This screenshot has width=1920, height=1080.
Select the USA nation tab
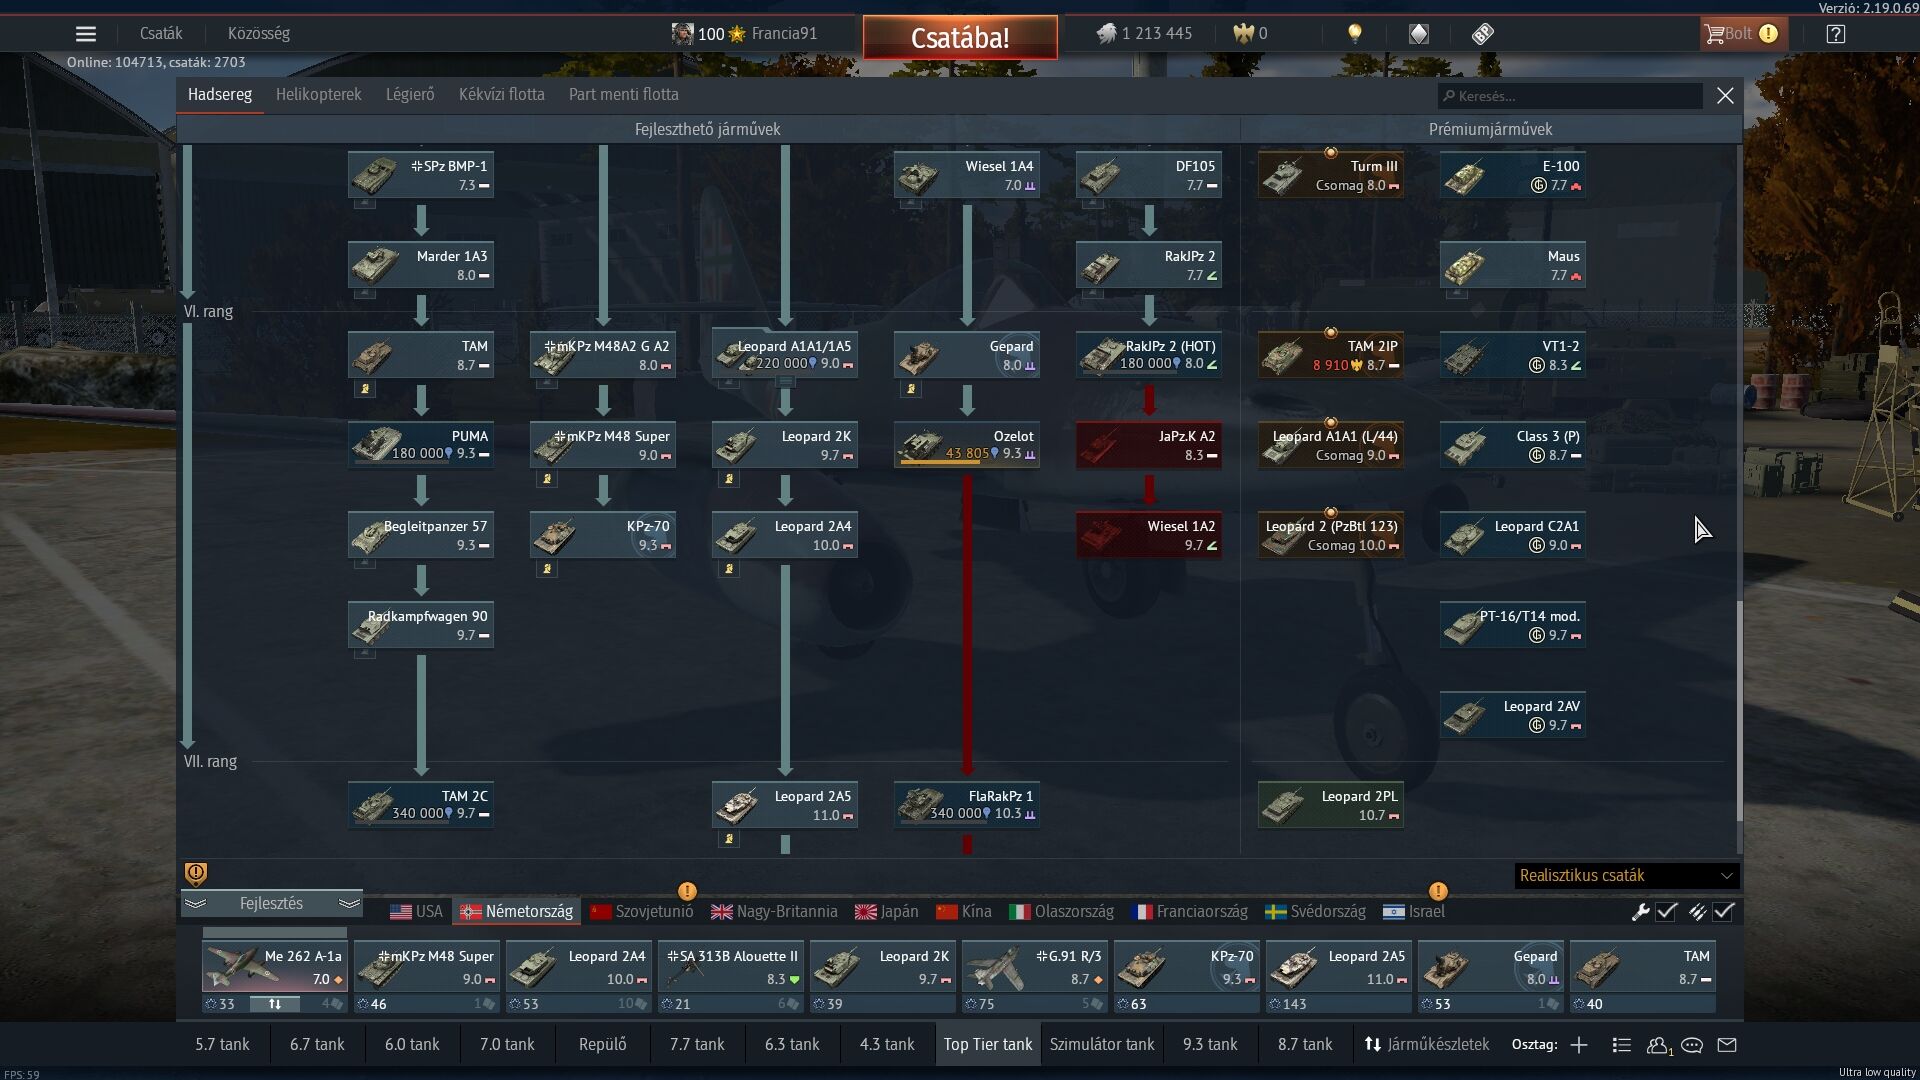(x=417, y=912)
